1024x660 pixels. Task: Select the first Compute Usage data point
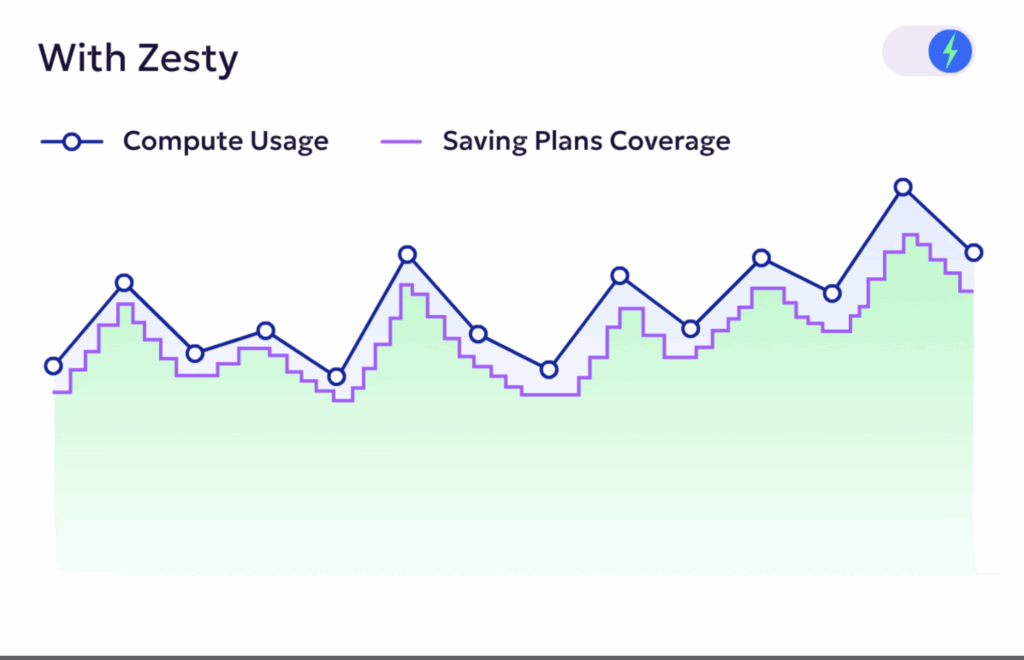54,366
